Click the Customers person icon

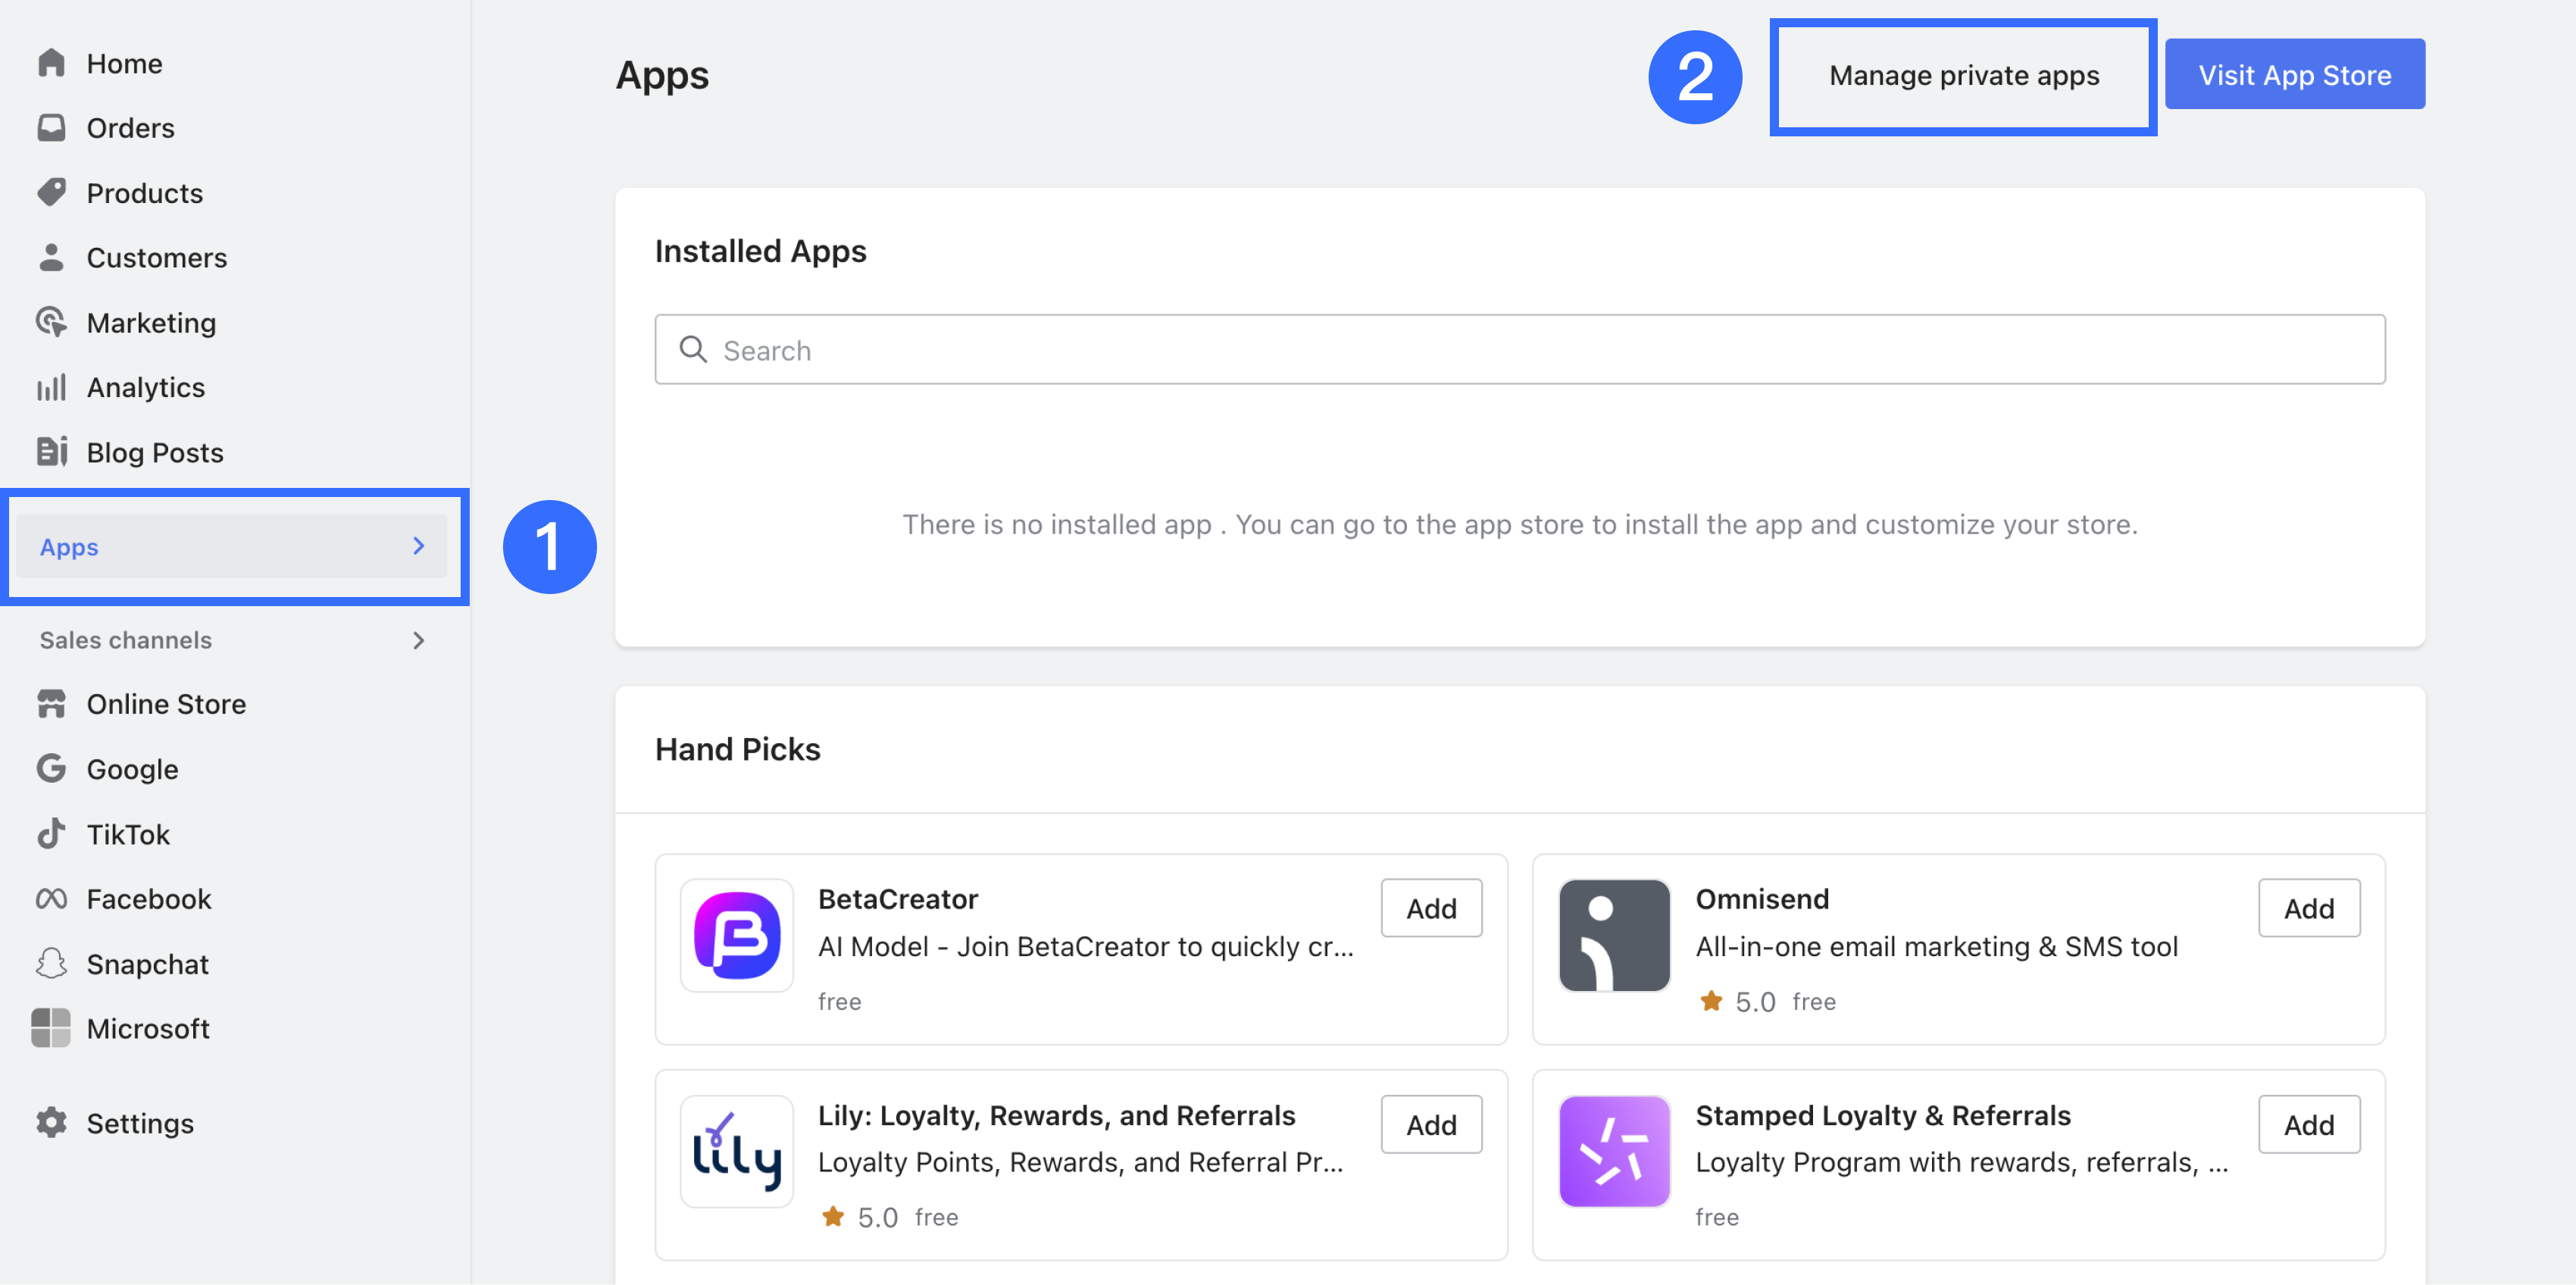(x=51, y=257)
